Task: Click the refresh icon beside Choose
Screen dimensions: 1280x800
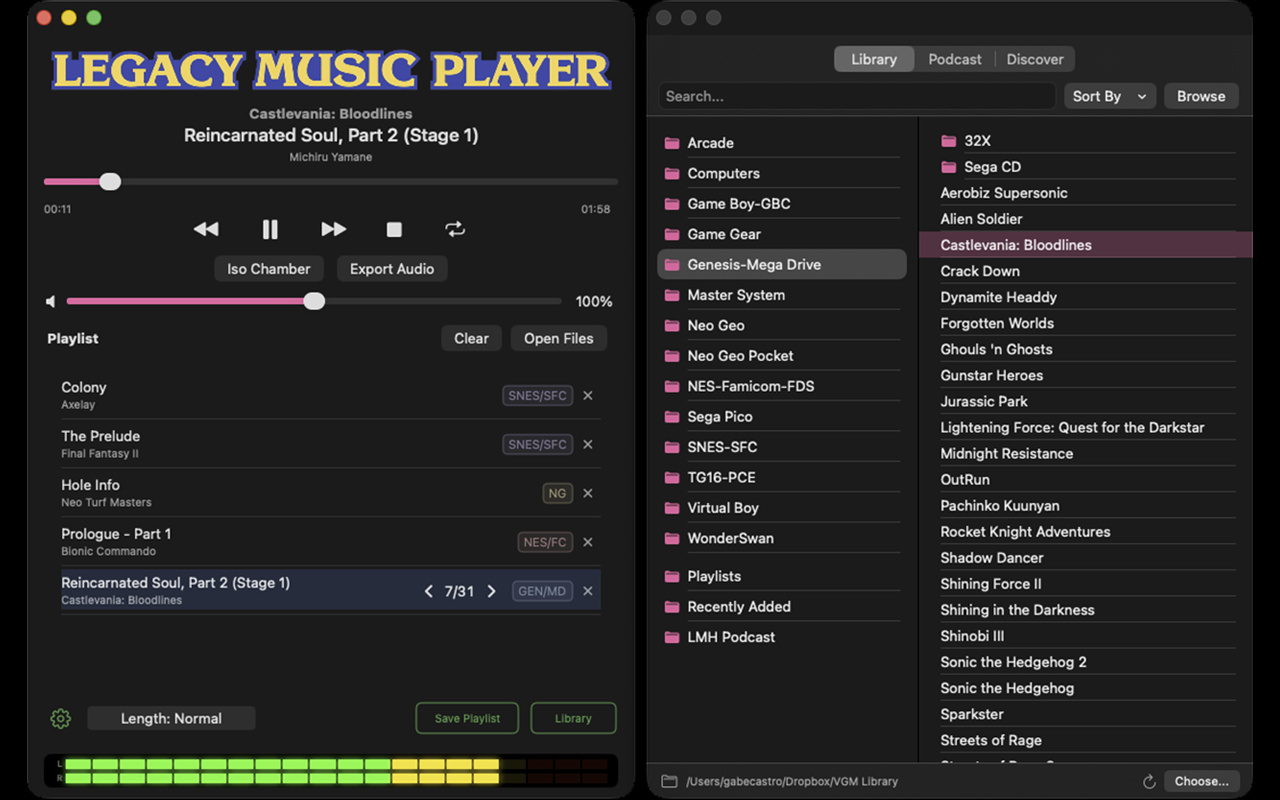Action: tap(1150, 781)
